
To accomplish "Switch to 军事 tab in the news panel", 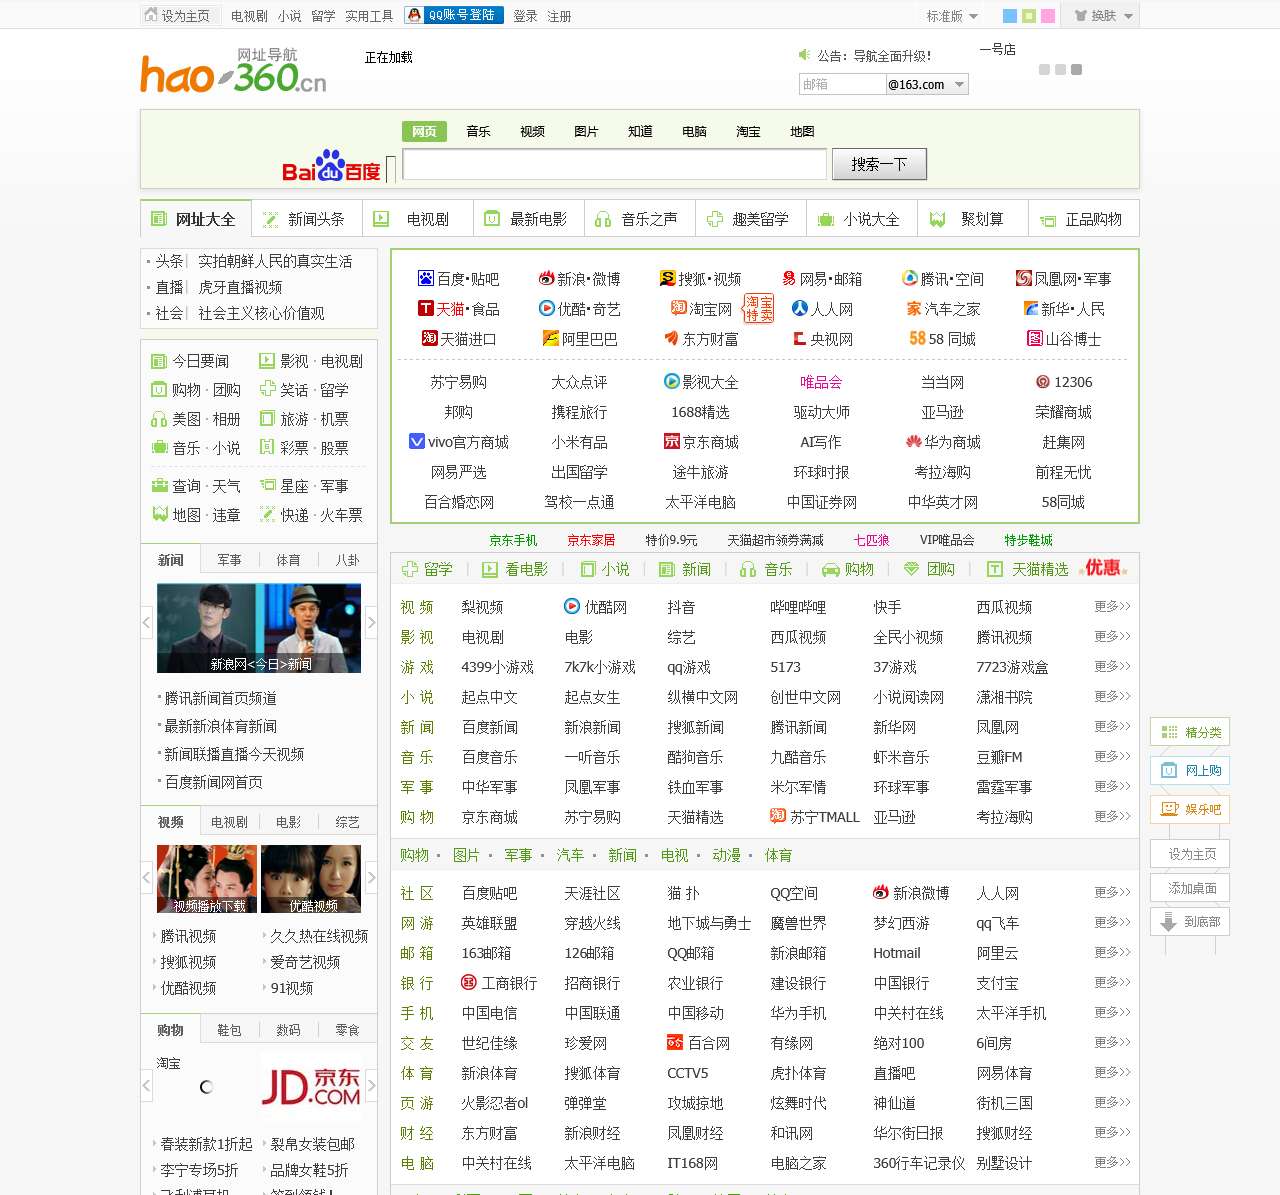I will coord(229,560).
